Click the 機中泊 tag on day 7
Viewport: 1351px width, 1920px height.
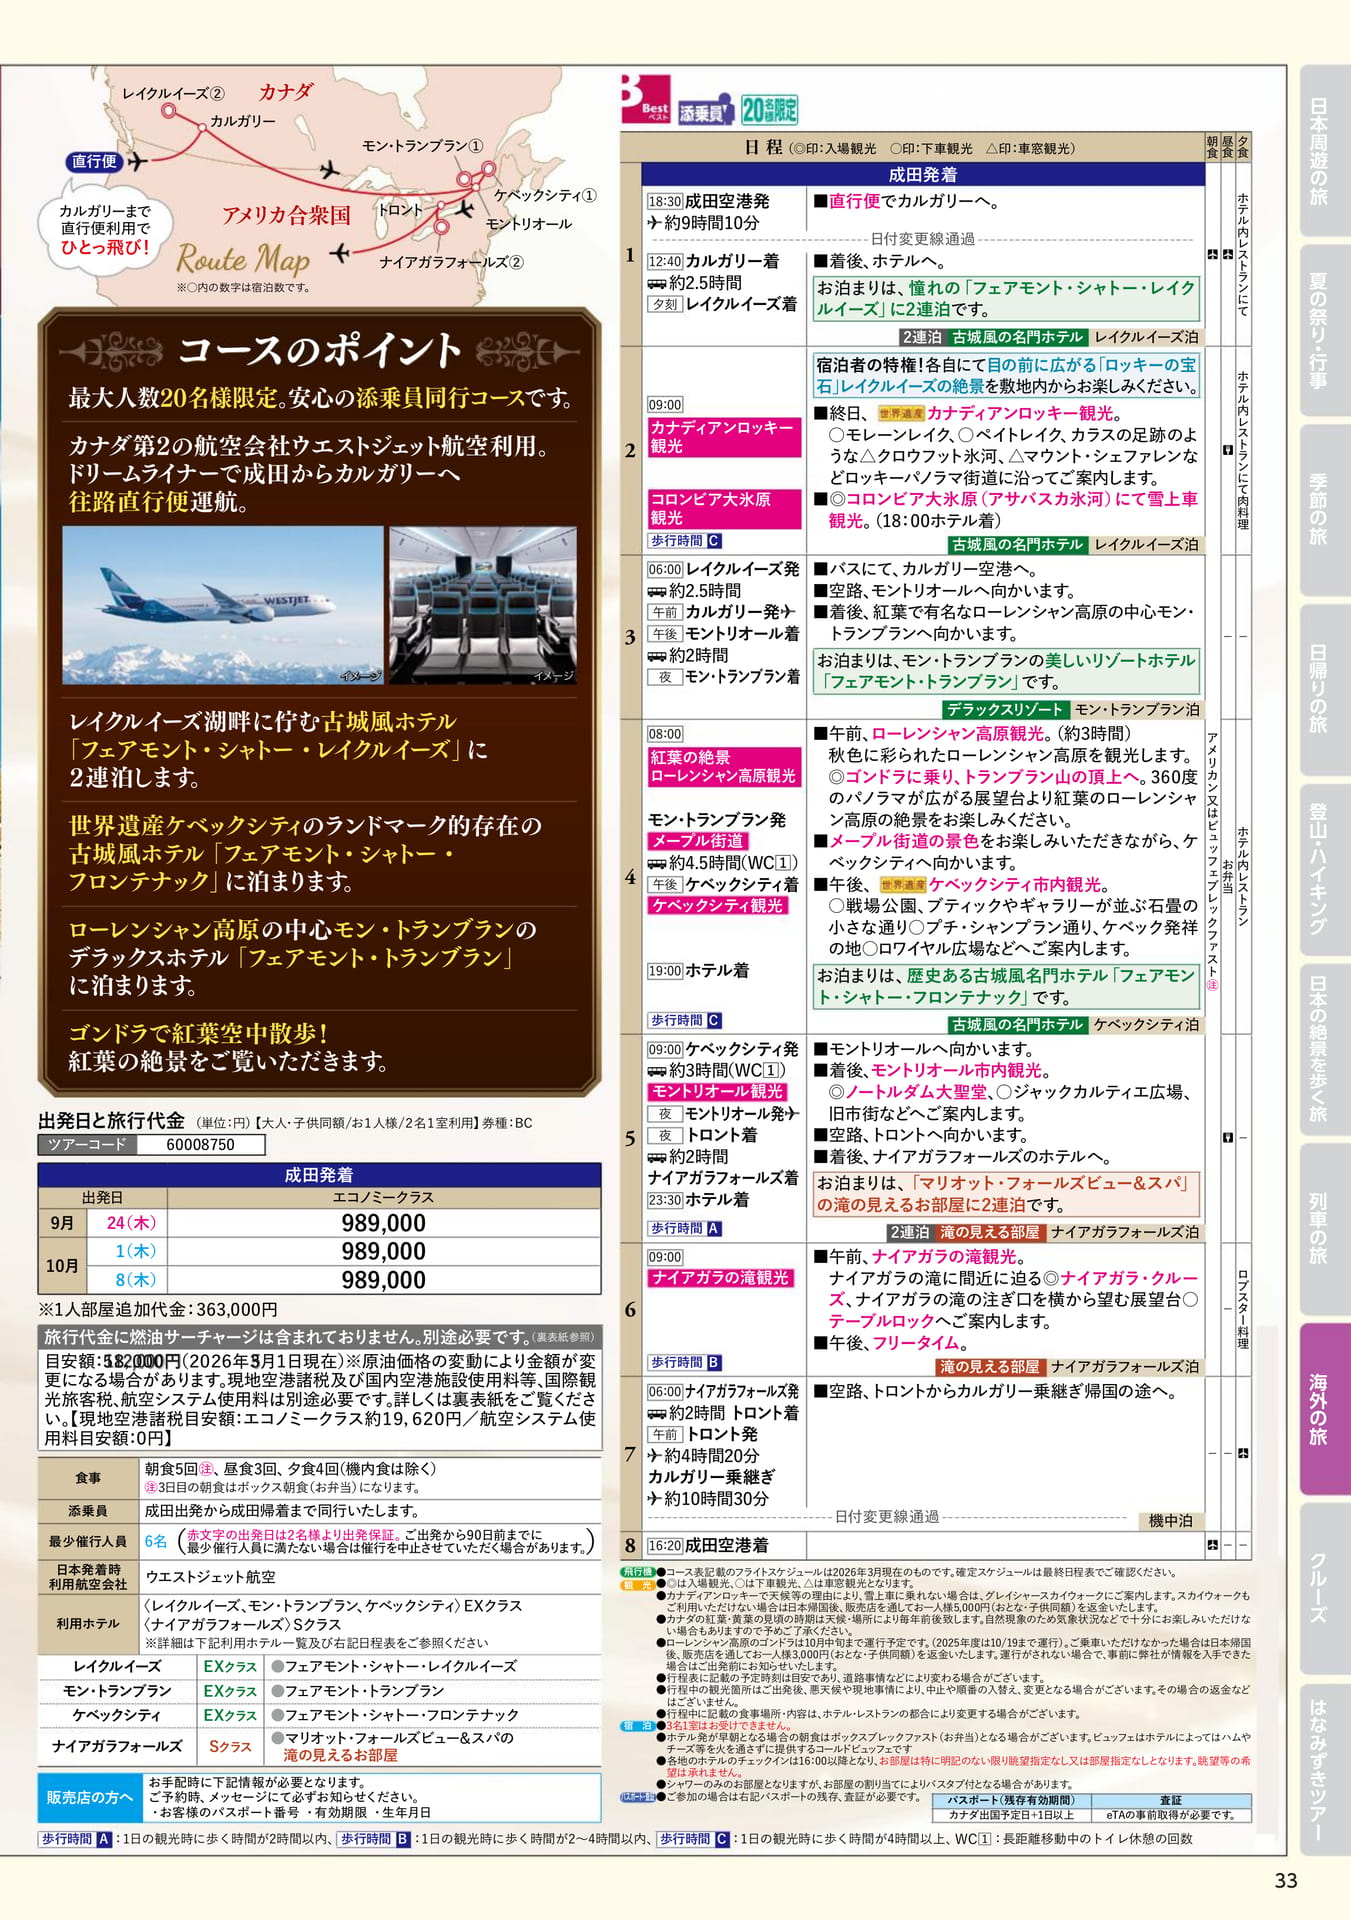coord(1170,1521)
